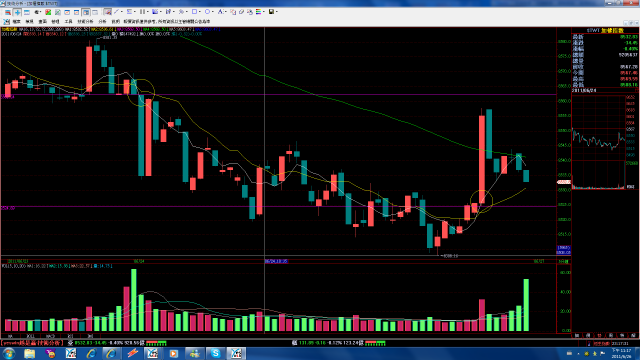Open the orange lightning app on taskbar
This screenshot has width=640, height=360.
point(132,353)
